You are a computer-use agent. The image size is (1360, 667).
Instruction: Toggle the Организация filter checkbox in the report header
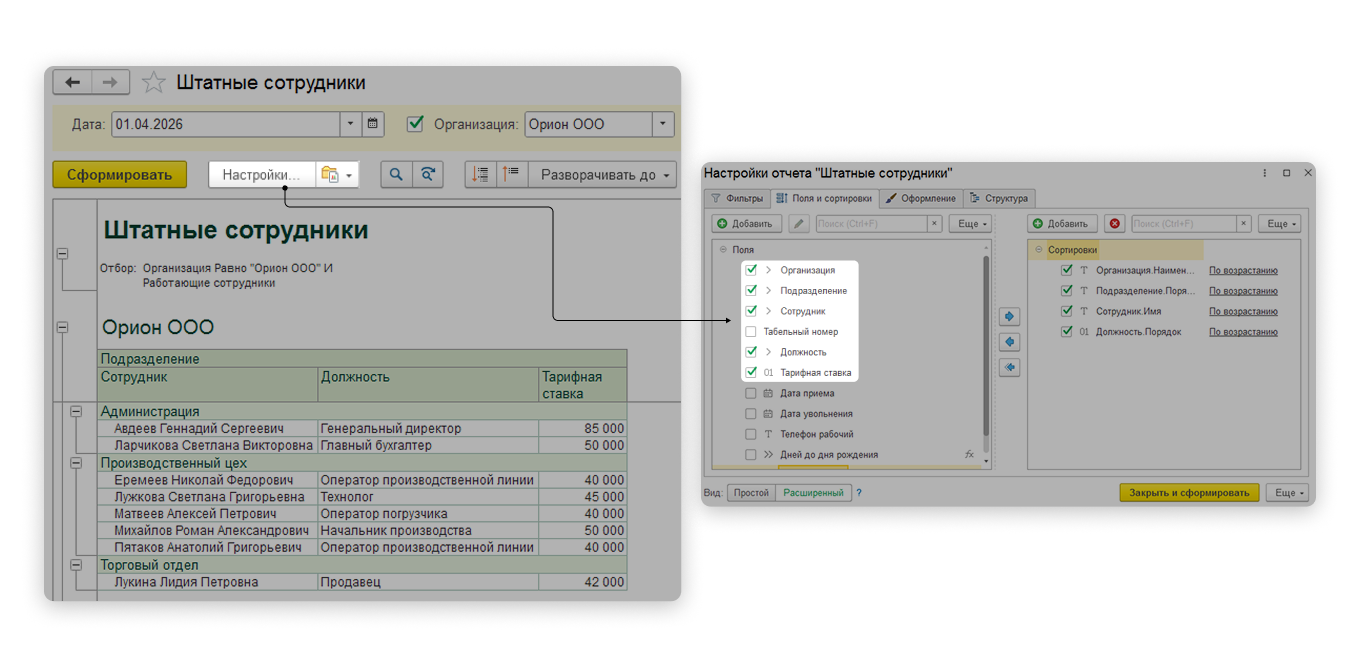pyautogui.click(x=416, y=124)
